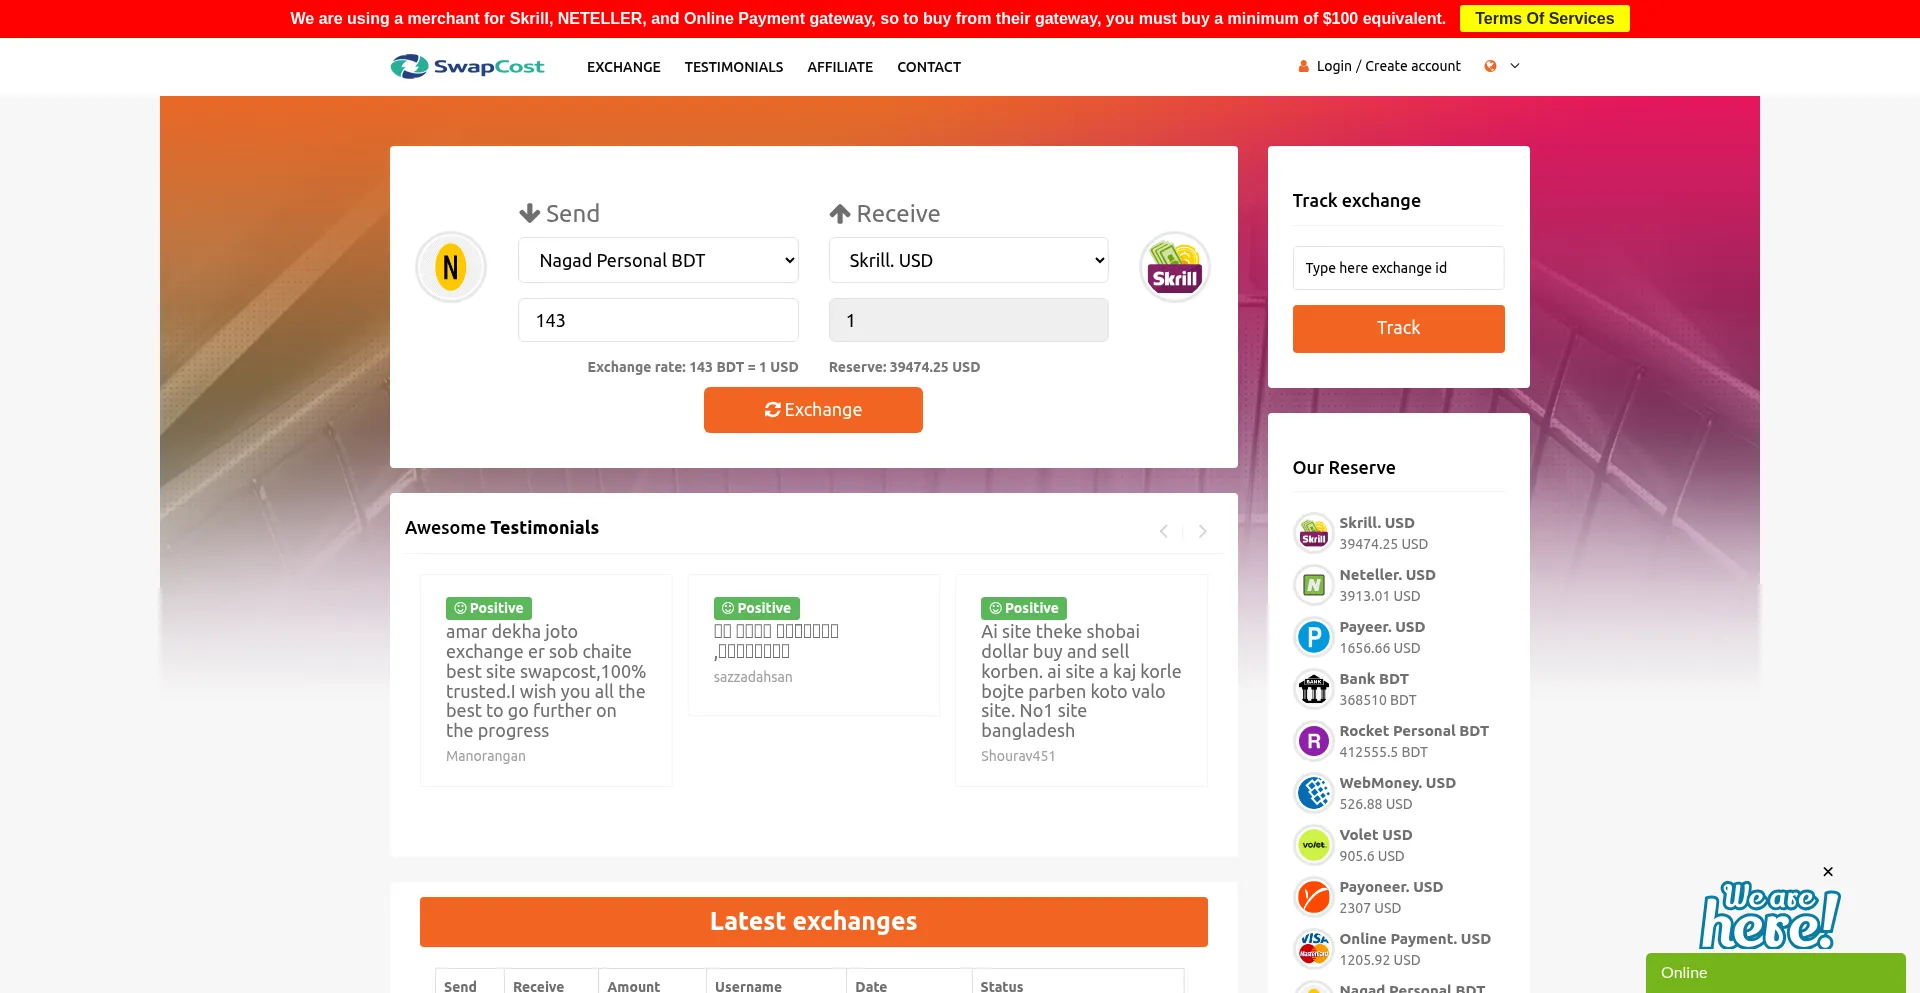The image size is (1920, 993).
Task: Click the language globe icon
Action: [x=1490, y=66]
